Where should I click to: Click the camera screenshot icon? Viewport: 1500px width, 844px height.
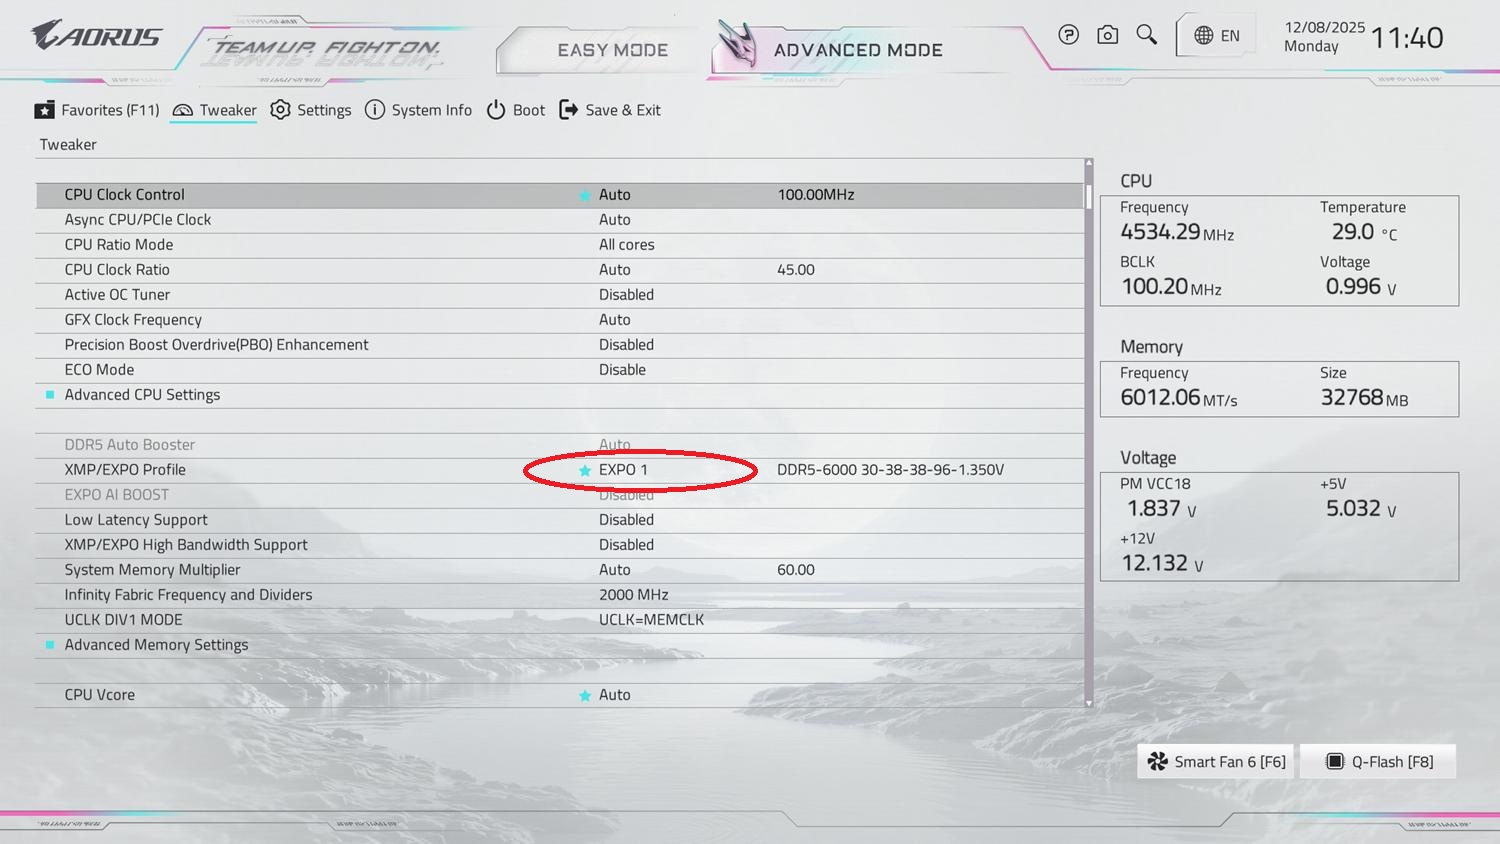pos(1107,35)
